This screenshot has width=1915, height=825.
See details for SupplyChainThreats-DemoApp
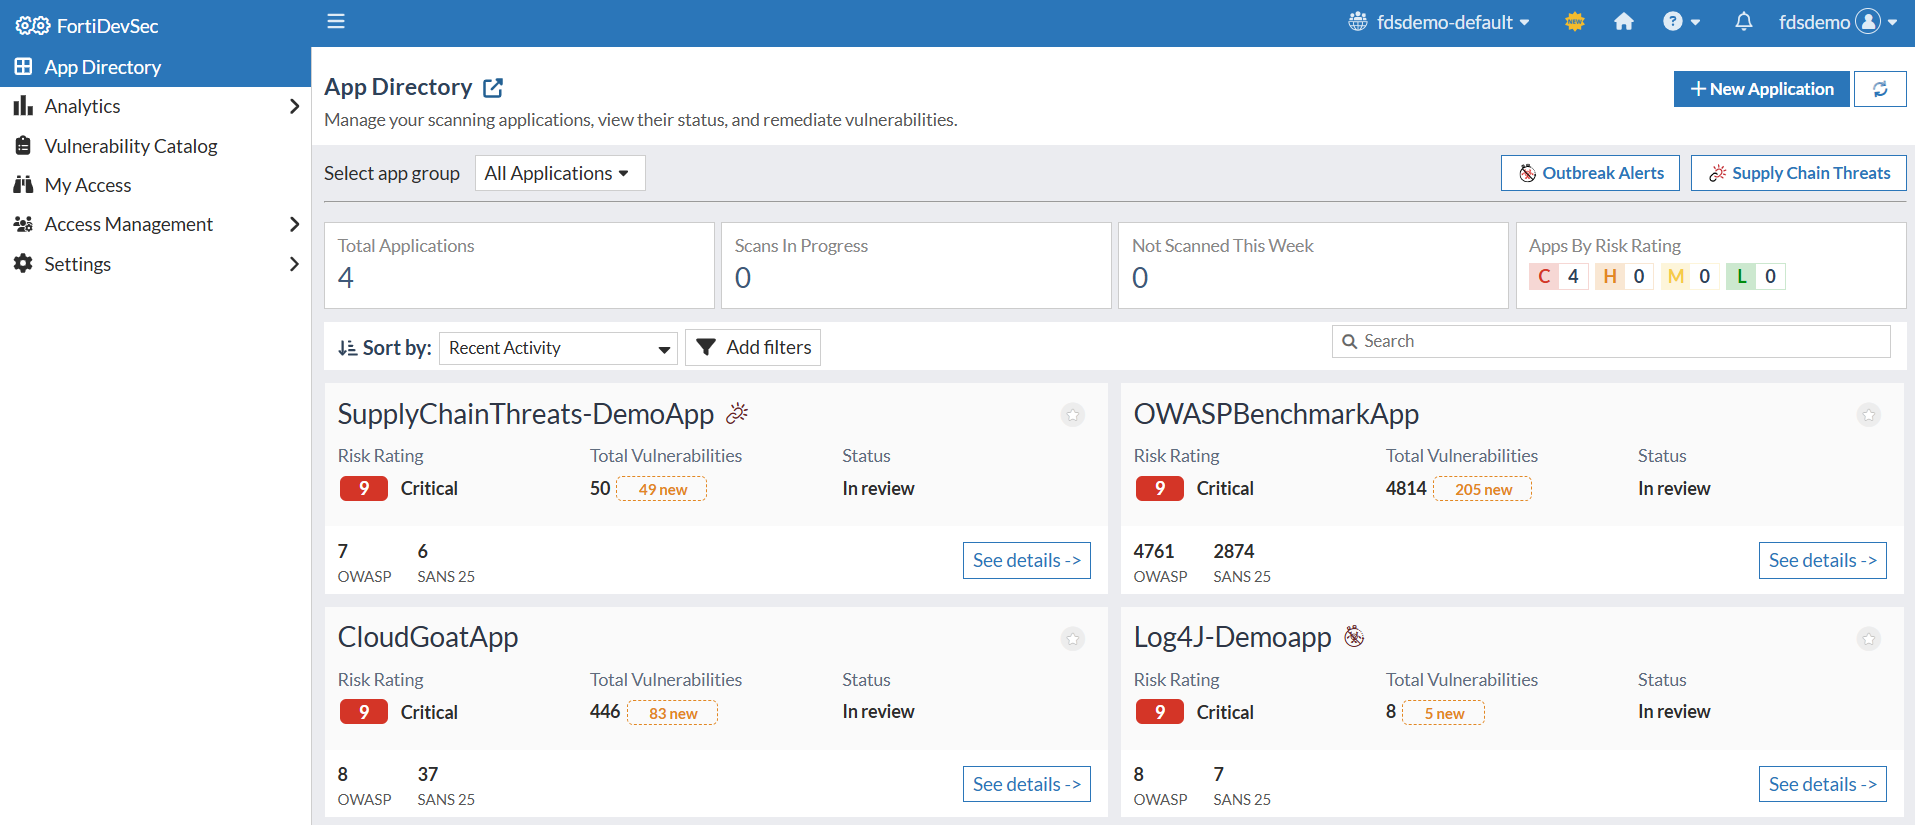[1027, 561]
